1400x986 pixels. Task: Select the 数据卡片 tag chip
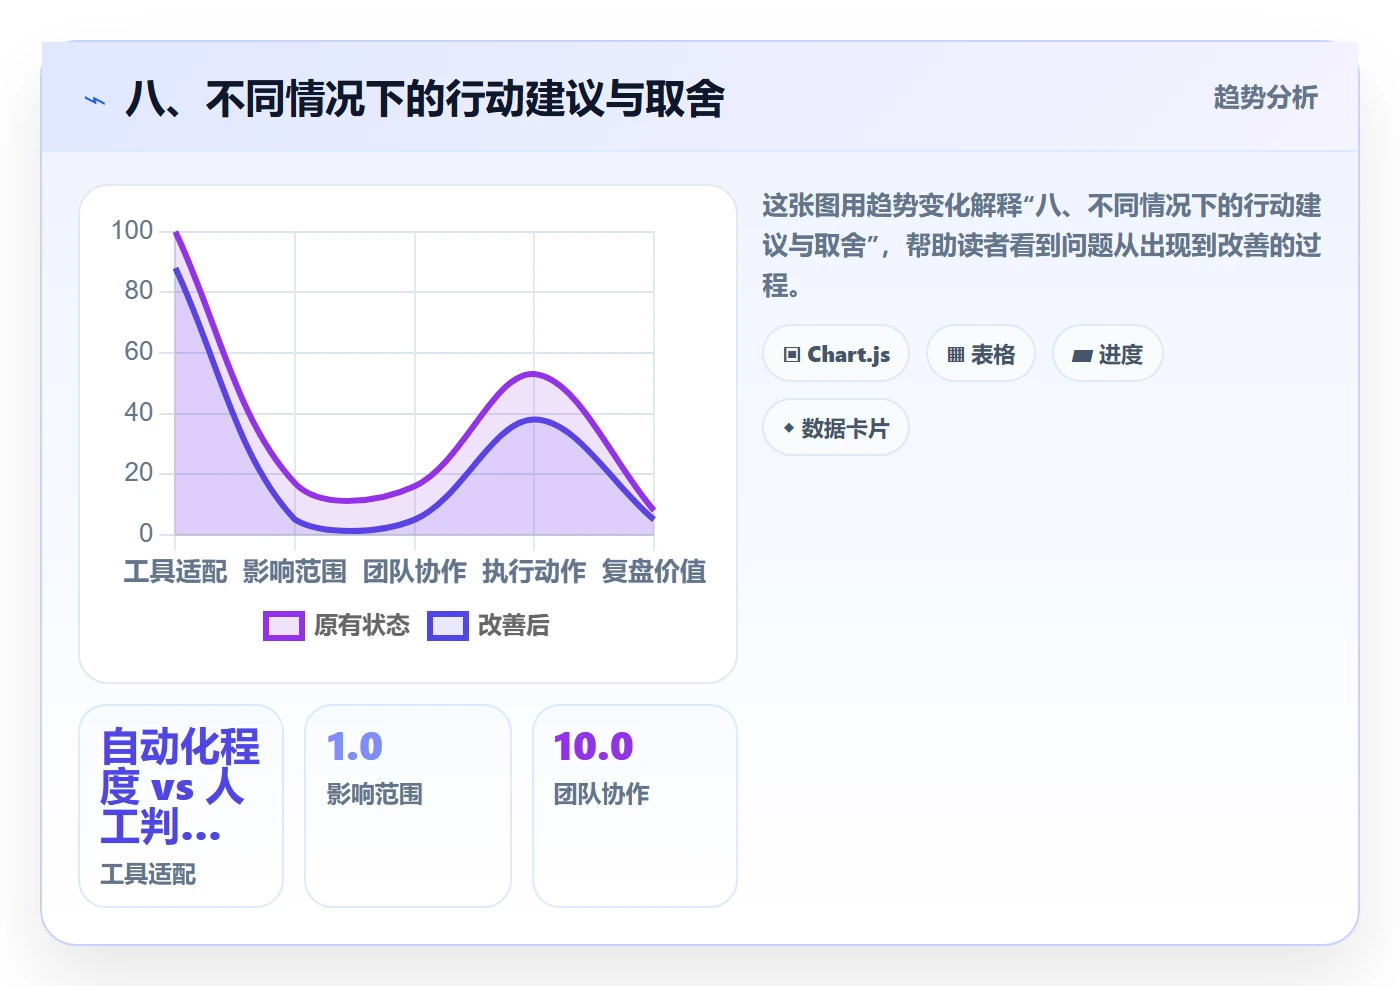[836, 428]
